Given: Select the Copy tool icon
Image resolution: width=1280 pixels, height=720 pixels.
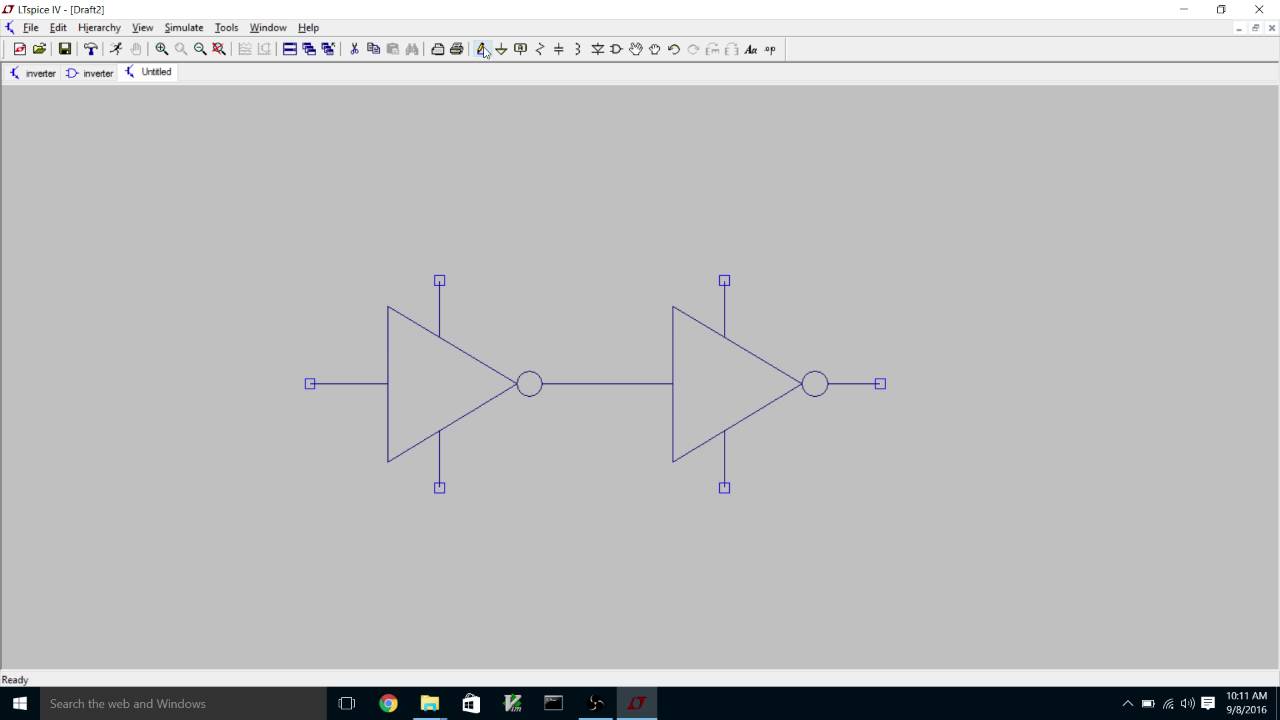Looking at the screenshot, I should [x=373, y=49].
